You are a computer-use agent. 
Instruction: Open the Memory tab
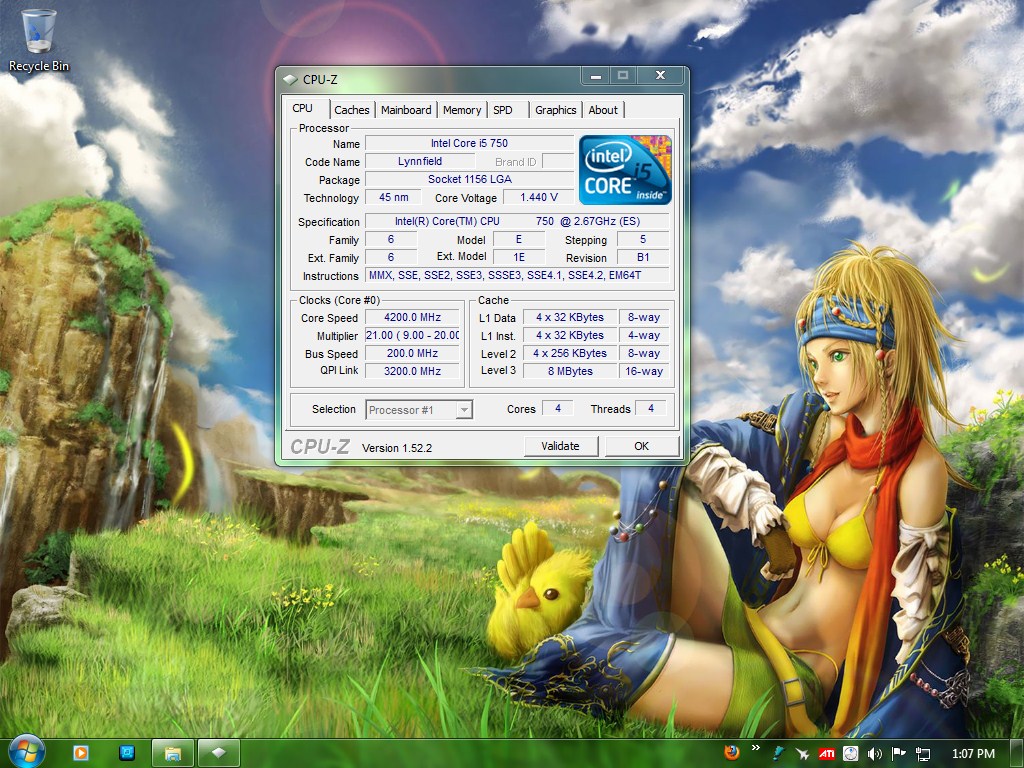[462, 110]
